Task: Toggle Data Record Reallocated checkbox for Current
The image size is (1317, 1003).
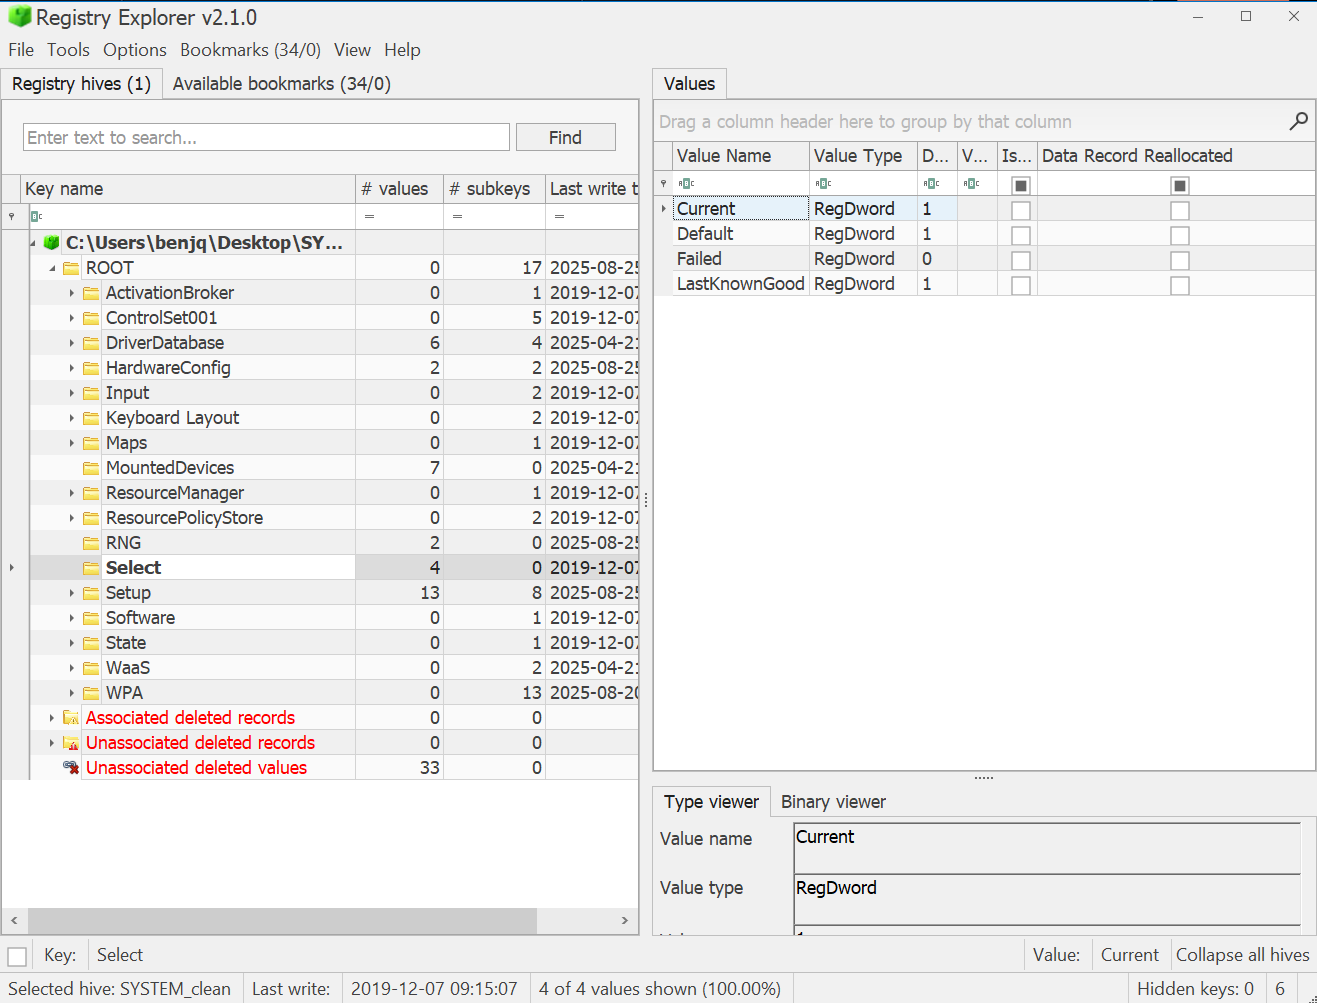Action: click(1180, 210)
